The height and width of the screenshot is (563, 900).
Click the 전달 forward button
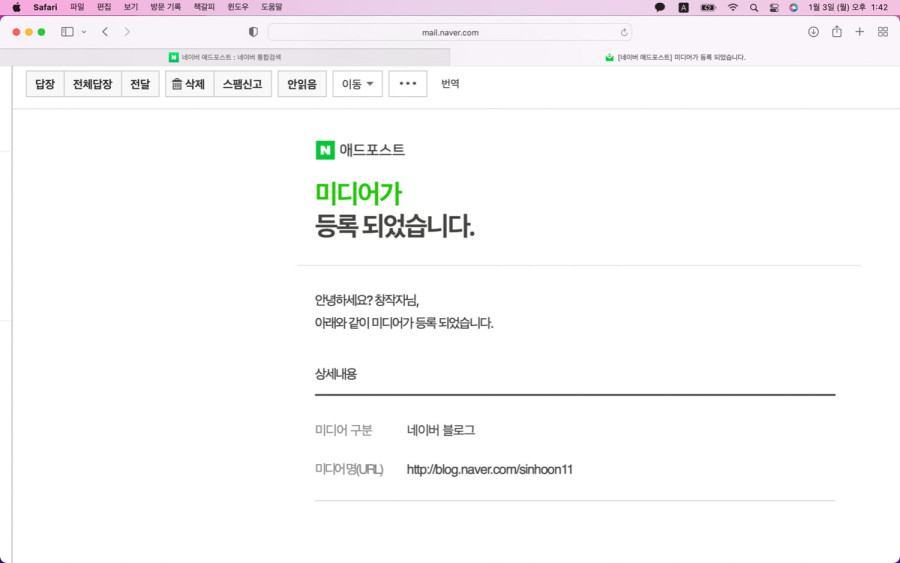[x=140, y=84]
